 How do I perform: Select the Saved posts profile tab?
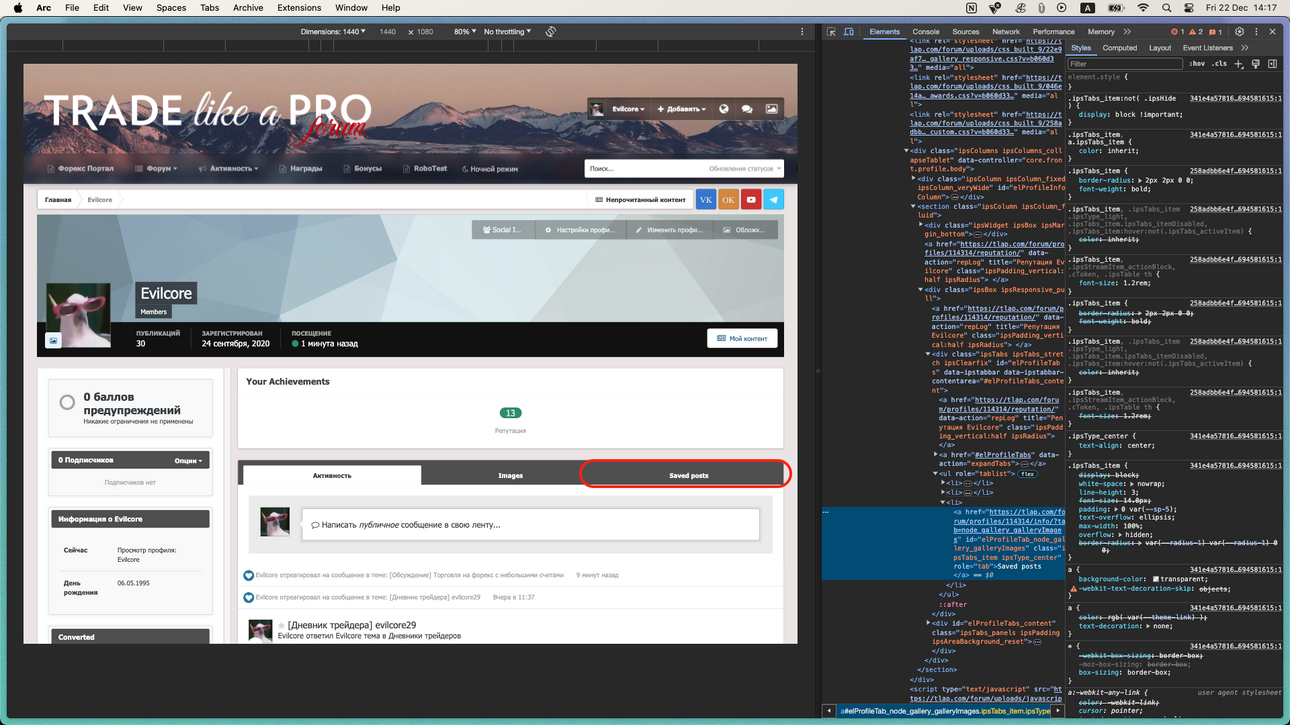pos(688,476)
